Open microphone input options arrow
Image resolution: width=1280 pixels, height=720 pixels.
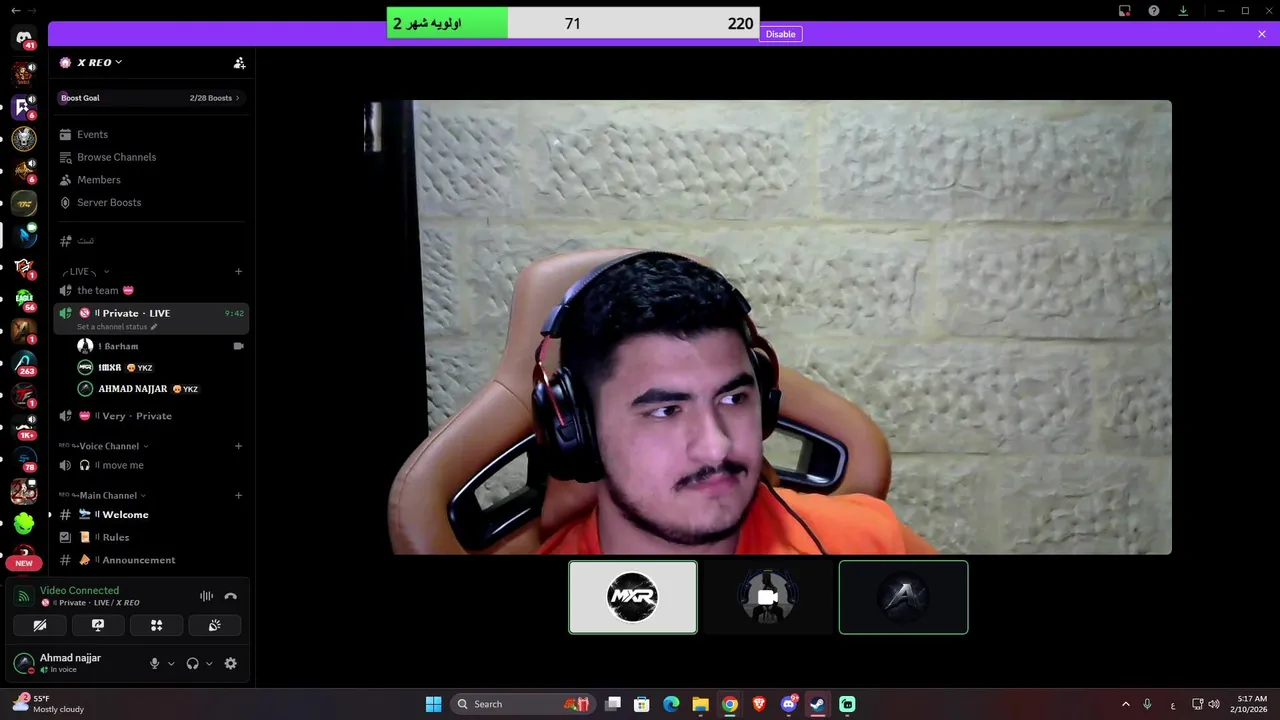pyautogui.click(x=171, y=663)
